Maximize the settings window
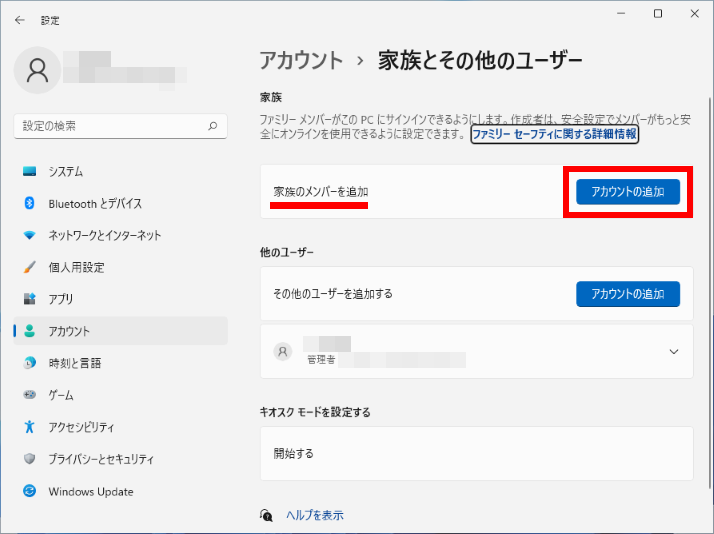 pos(658,14)
